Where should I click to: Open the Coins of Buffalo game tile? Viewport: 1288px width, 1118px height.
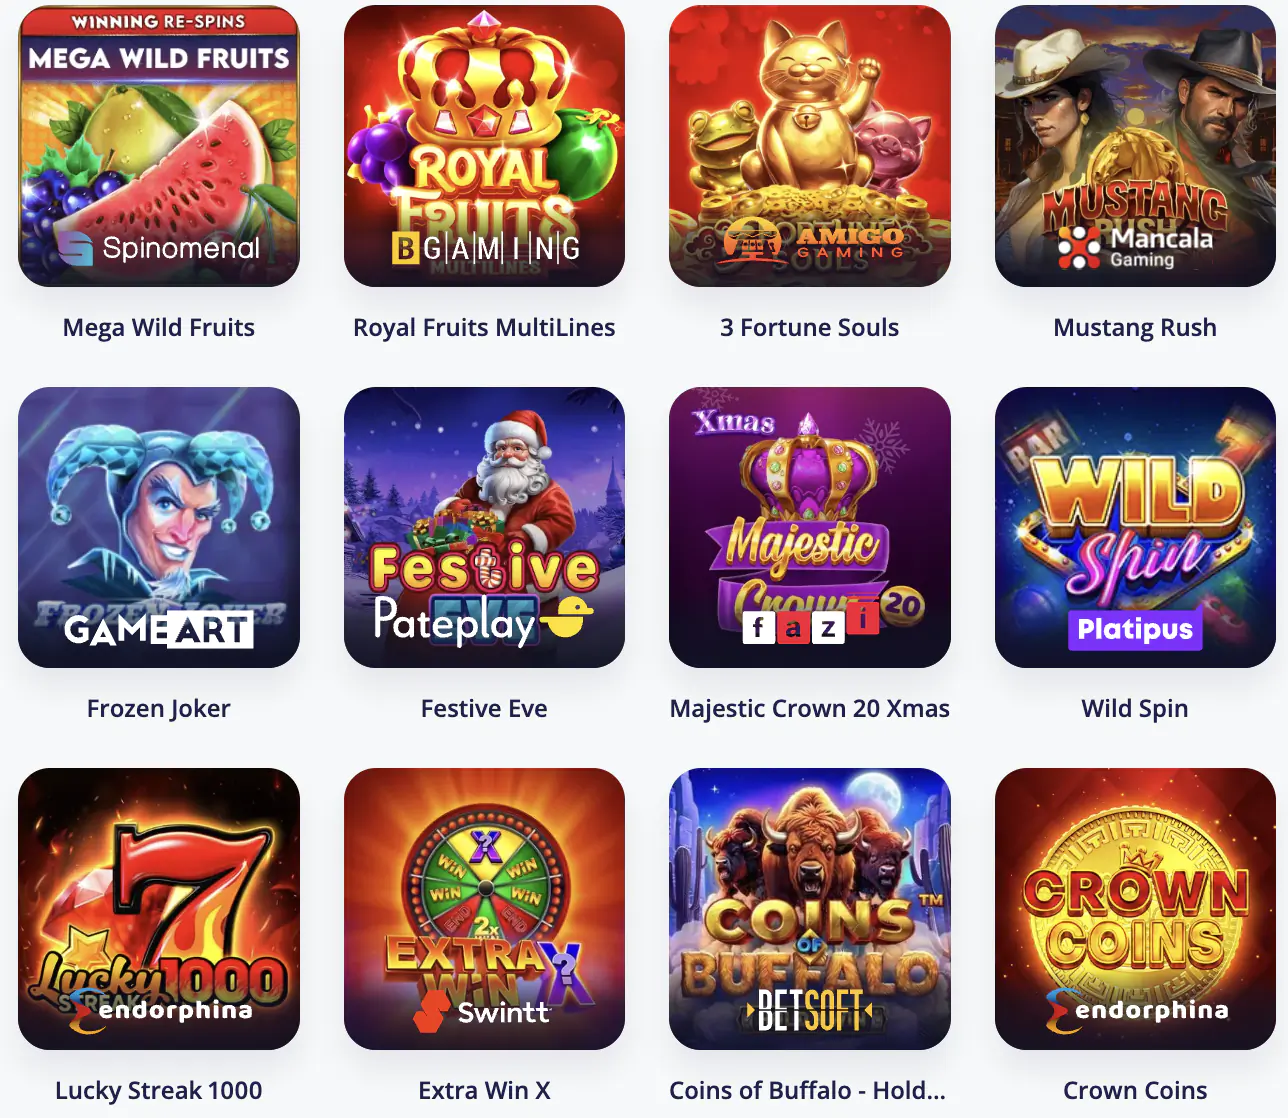(x=810, y=909)
